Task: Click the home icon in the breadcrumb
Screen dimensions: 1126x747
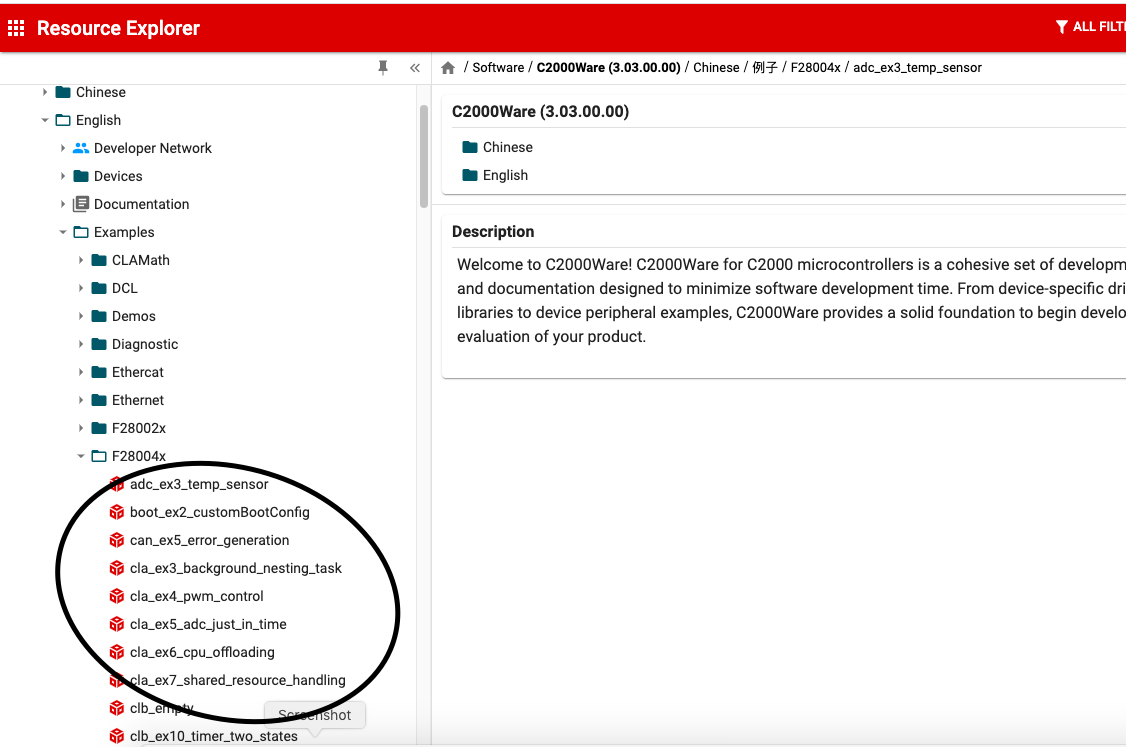Action: [x=447, y=66]
